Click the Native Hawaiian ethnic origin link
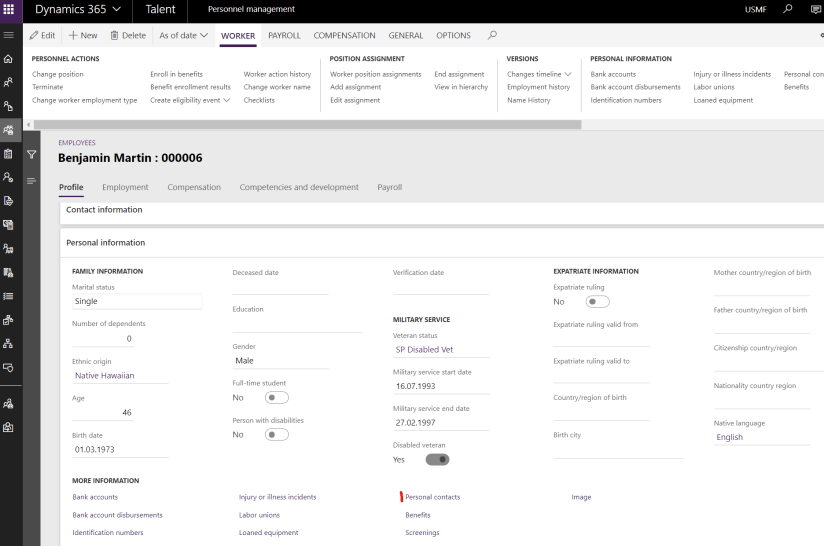The height and width of the screenshot is (546, 824). click(x=105, y=375)
